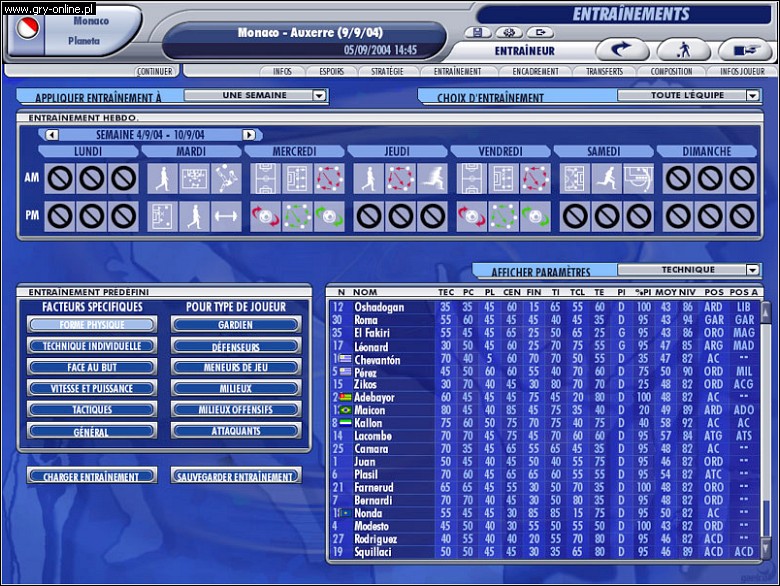
Task: Go to the previous week arrow
Action: (52, 135)
